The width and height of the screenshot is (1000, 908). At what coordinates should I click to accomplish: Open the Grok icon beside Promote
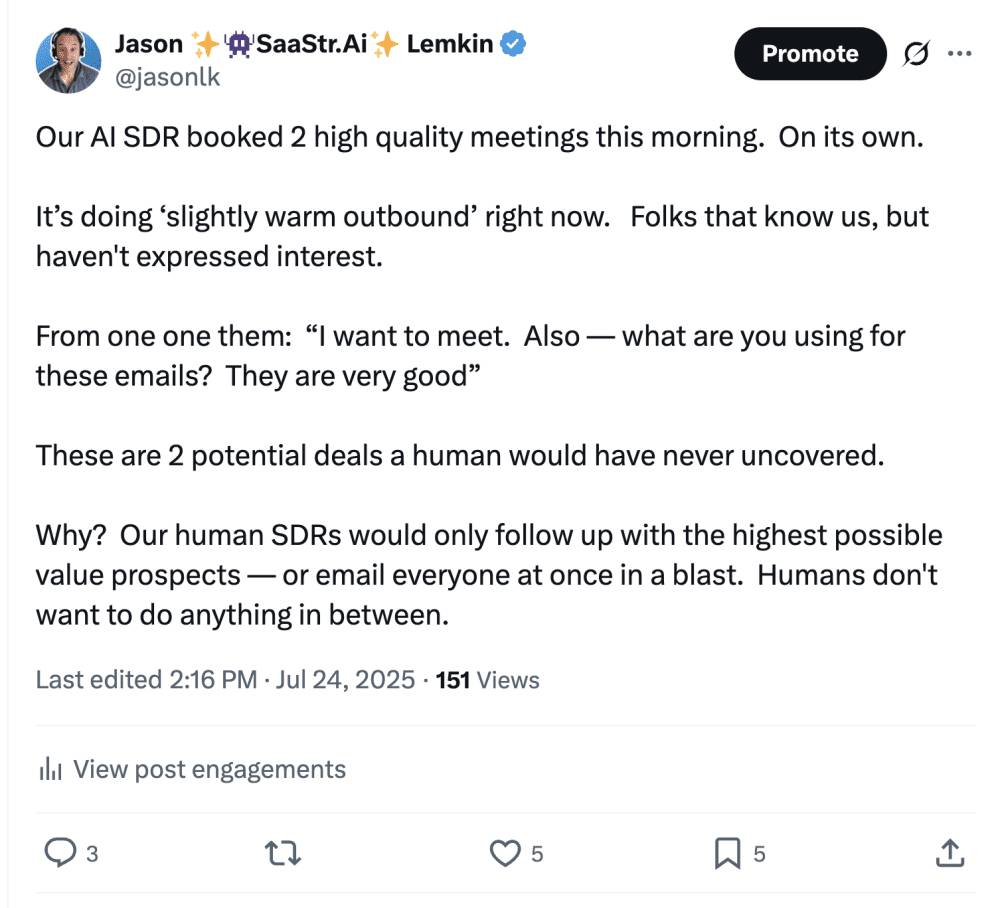914,54
